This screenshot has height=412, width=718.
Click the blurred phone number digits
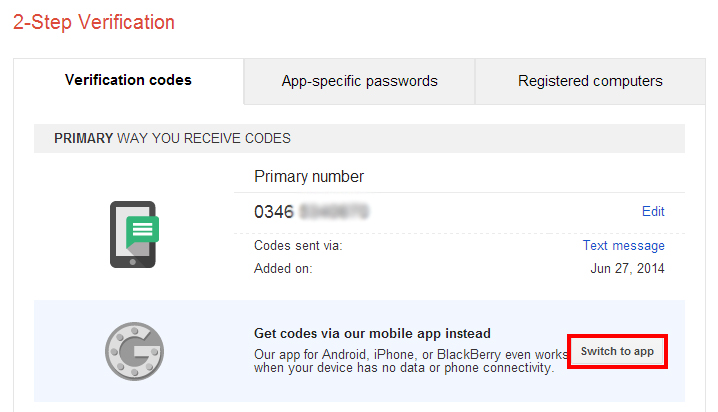[334, 211]
